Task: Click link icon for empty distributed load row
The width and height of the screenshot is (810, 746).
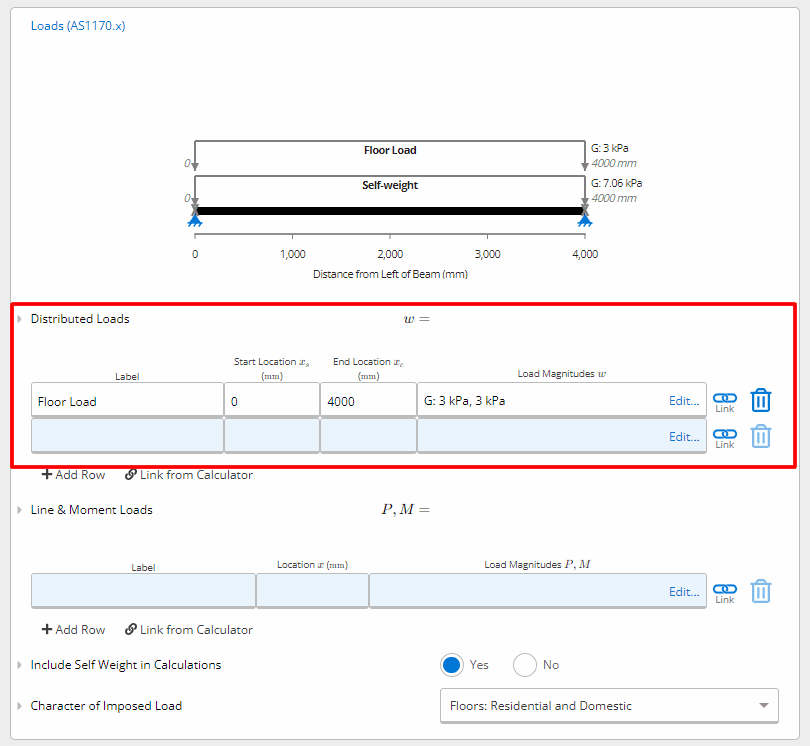Action: pos(725,438)
